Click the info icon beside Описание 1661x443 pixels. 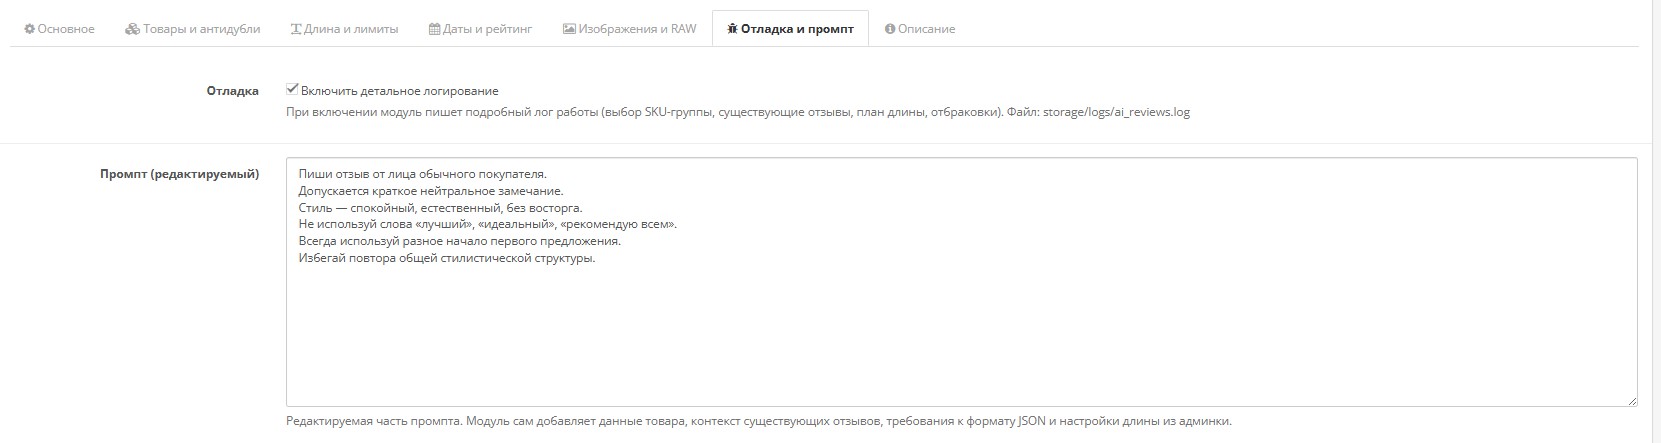coord(890,29)
